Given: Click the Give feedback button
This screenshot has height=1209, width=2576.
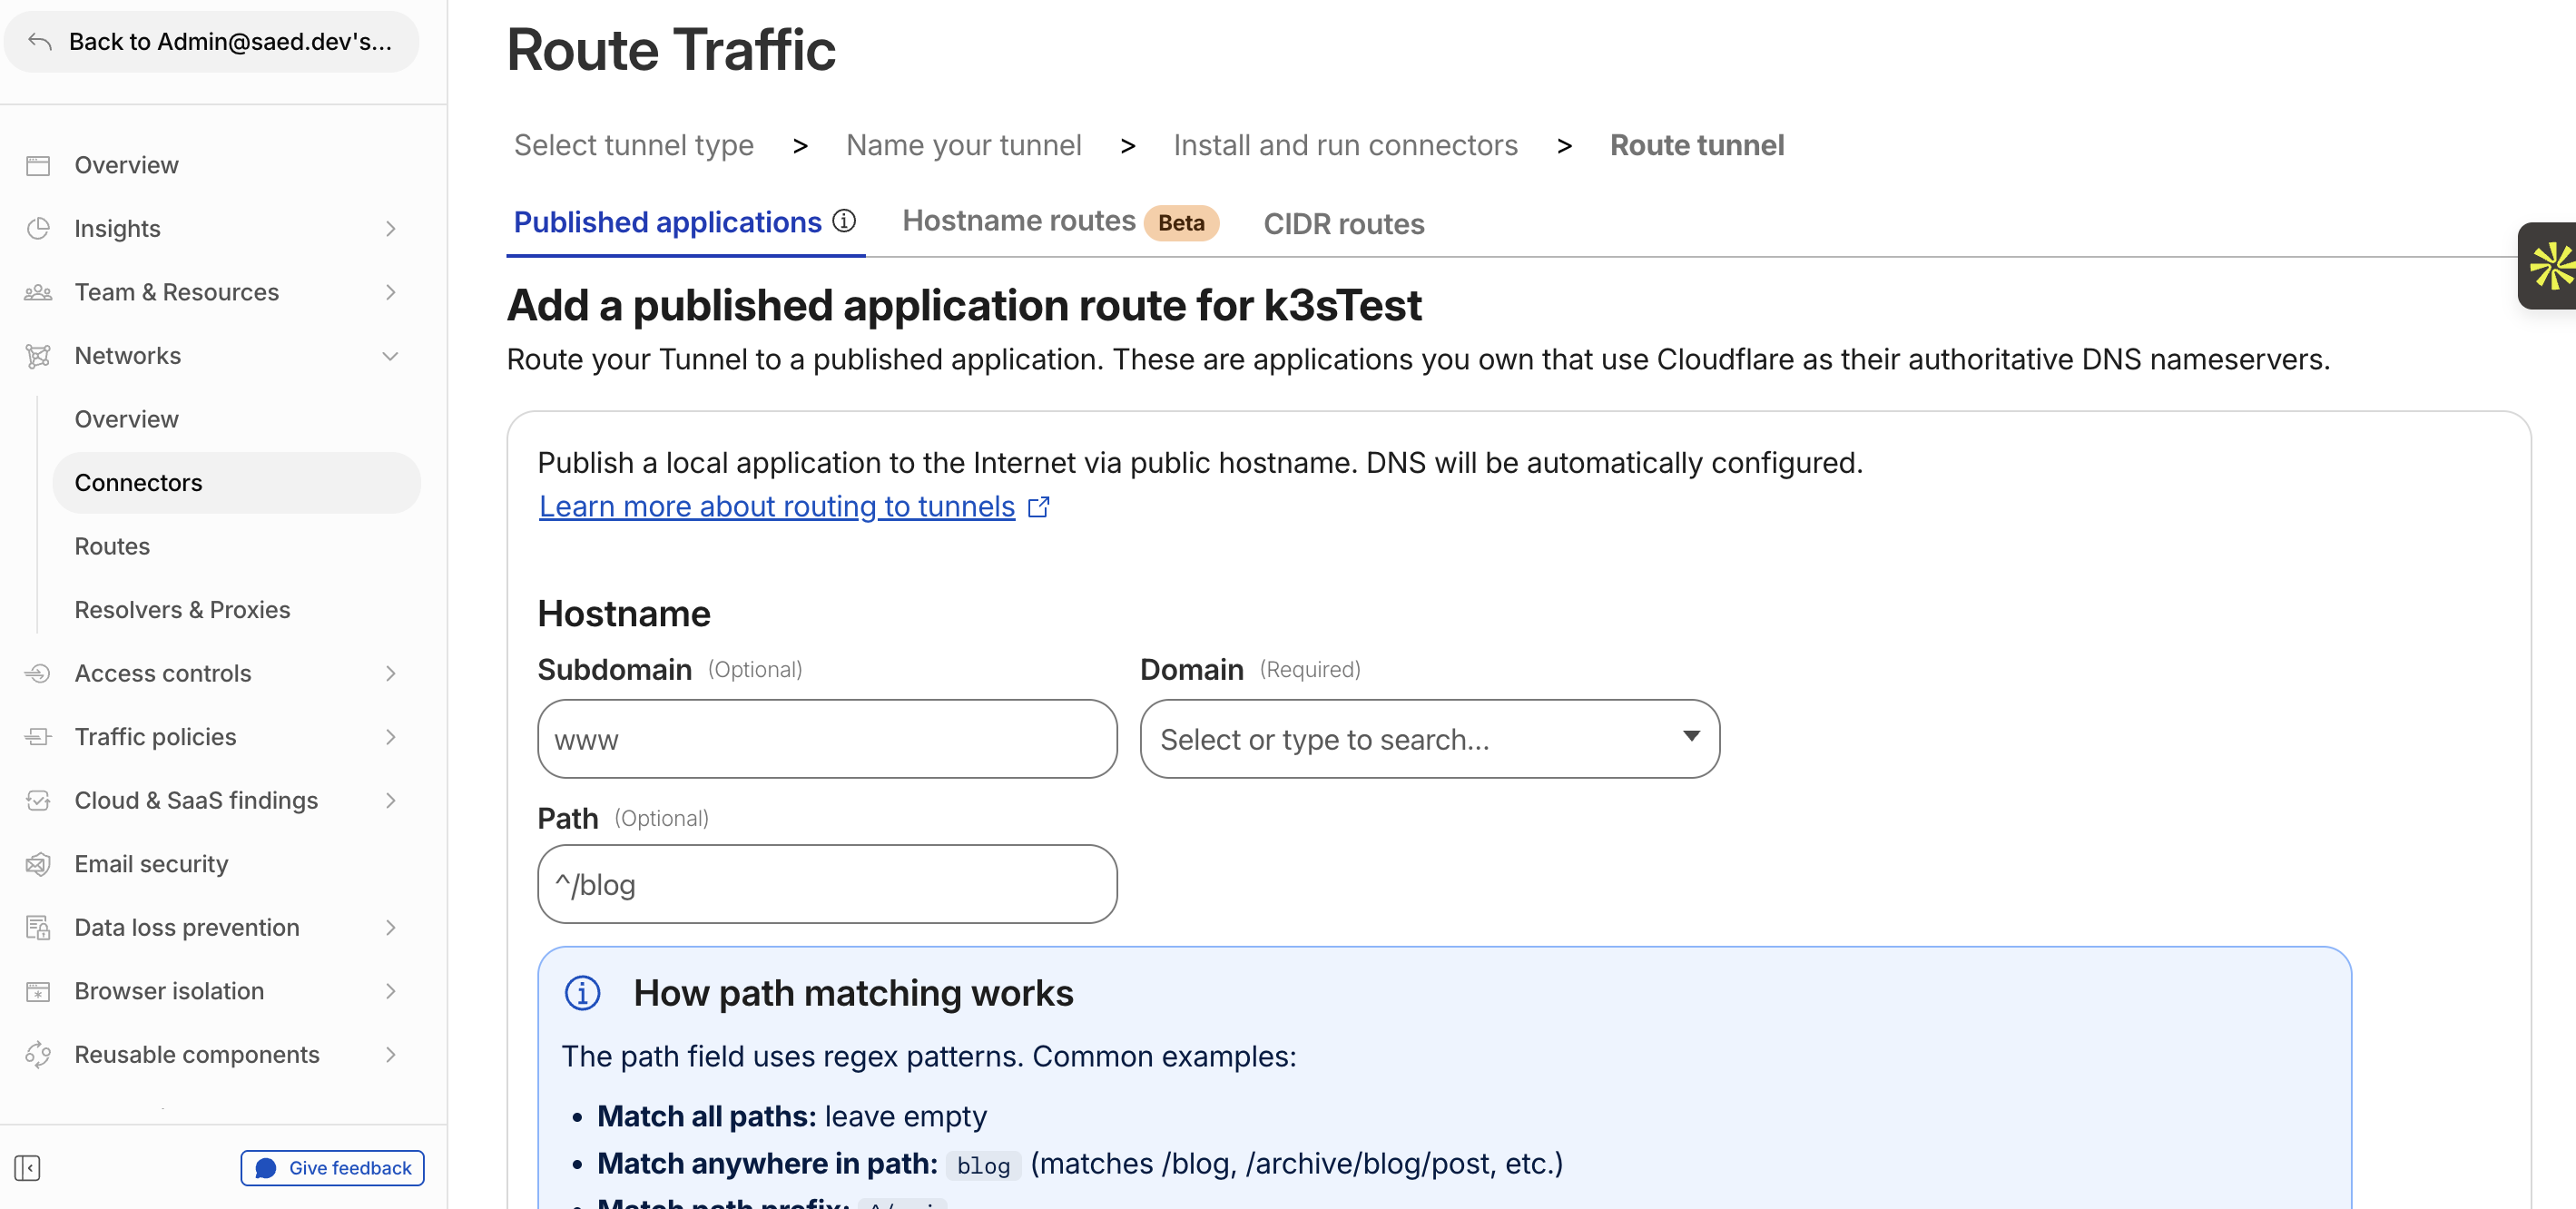Looking at the screenshot, I should 332,1168.
